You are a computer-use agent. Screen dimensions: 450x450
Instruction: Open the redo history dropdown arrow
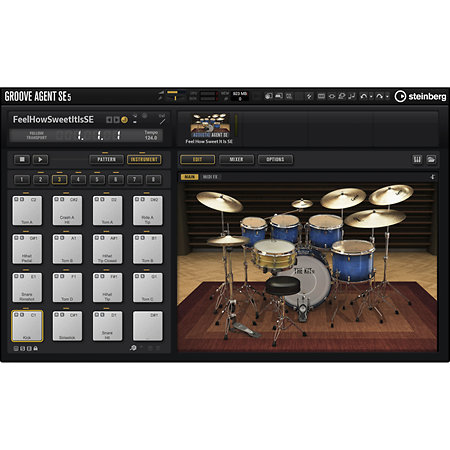(387, 96)
